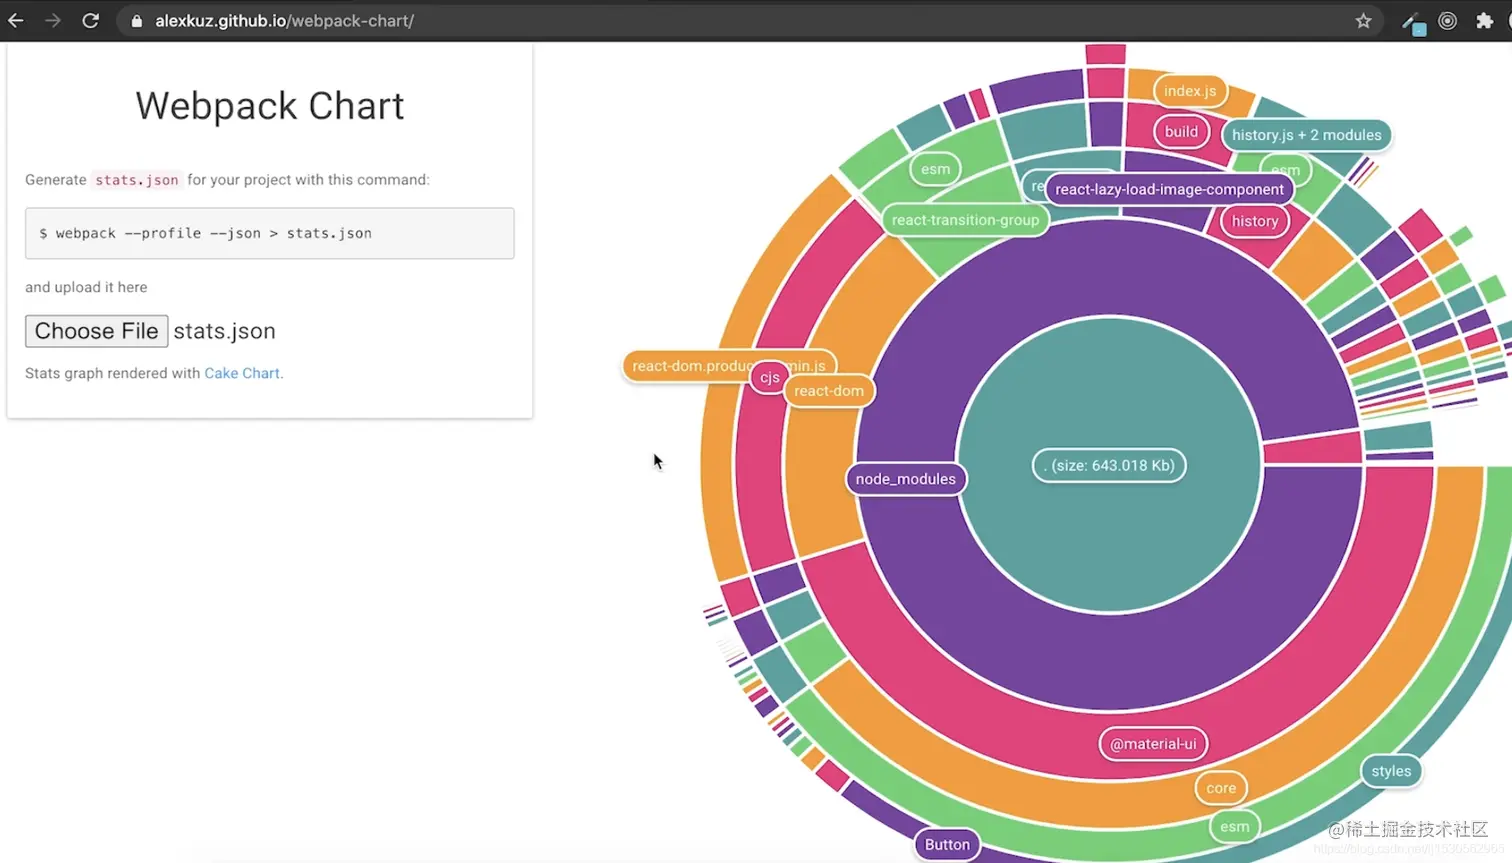Click the chosen file name stats.json
Viewport: 1512px width, 863px height.
coord(224,331)
